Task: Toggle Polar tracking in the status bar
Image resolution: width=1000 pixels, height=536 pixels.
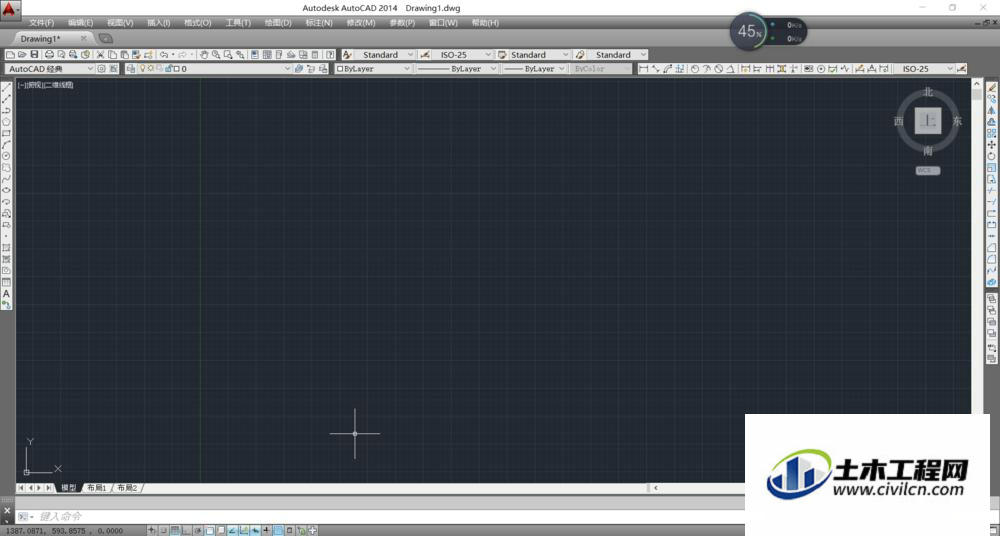Action: point(197,530)
